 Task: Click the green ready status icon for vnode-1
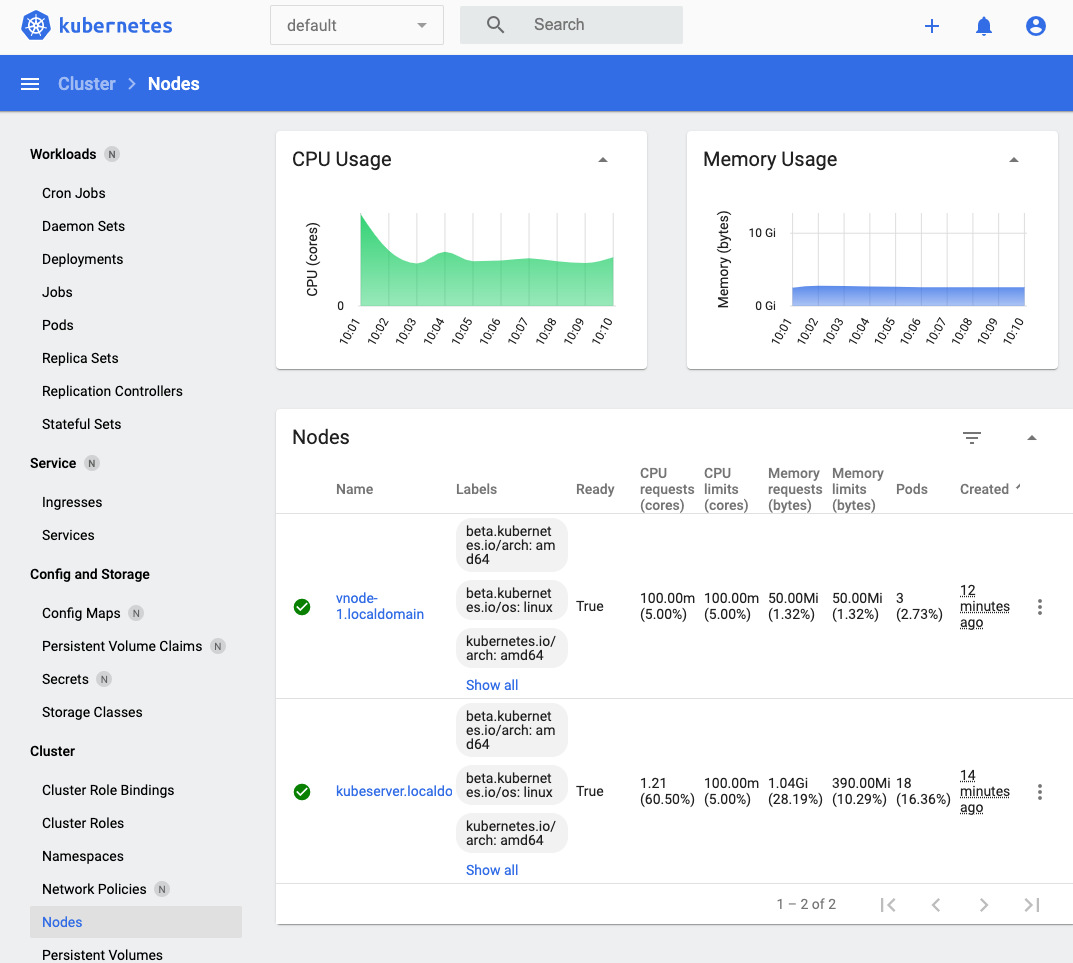click(302, 606)
